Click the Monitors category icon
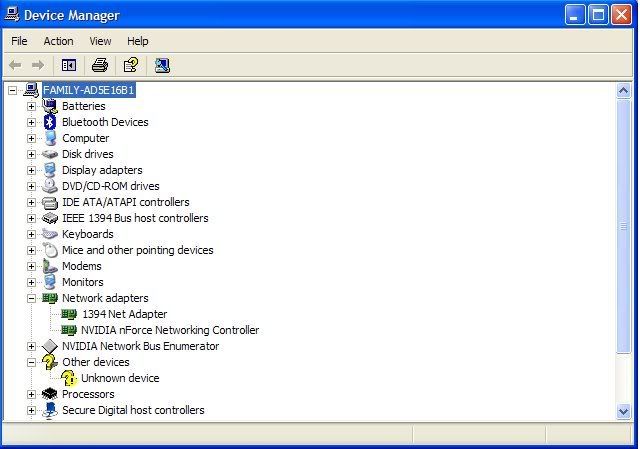 click(x=50, y=282)
